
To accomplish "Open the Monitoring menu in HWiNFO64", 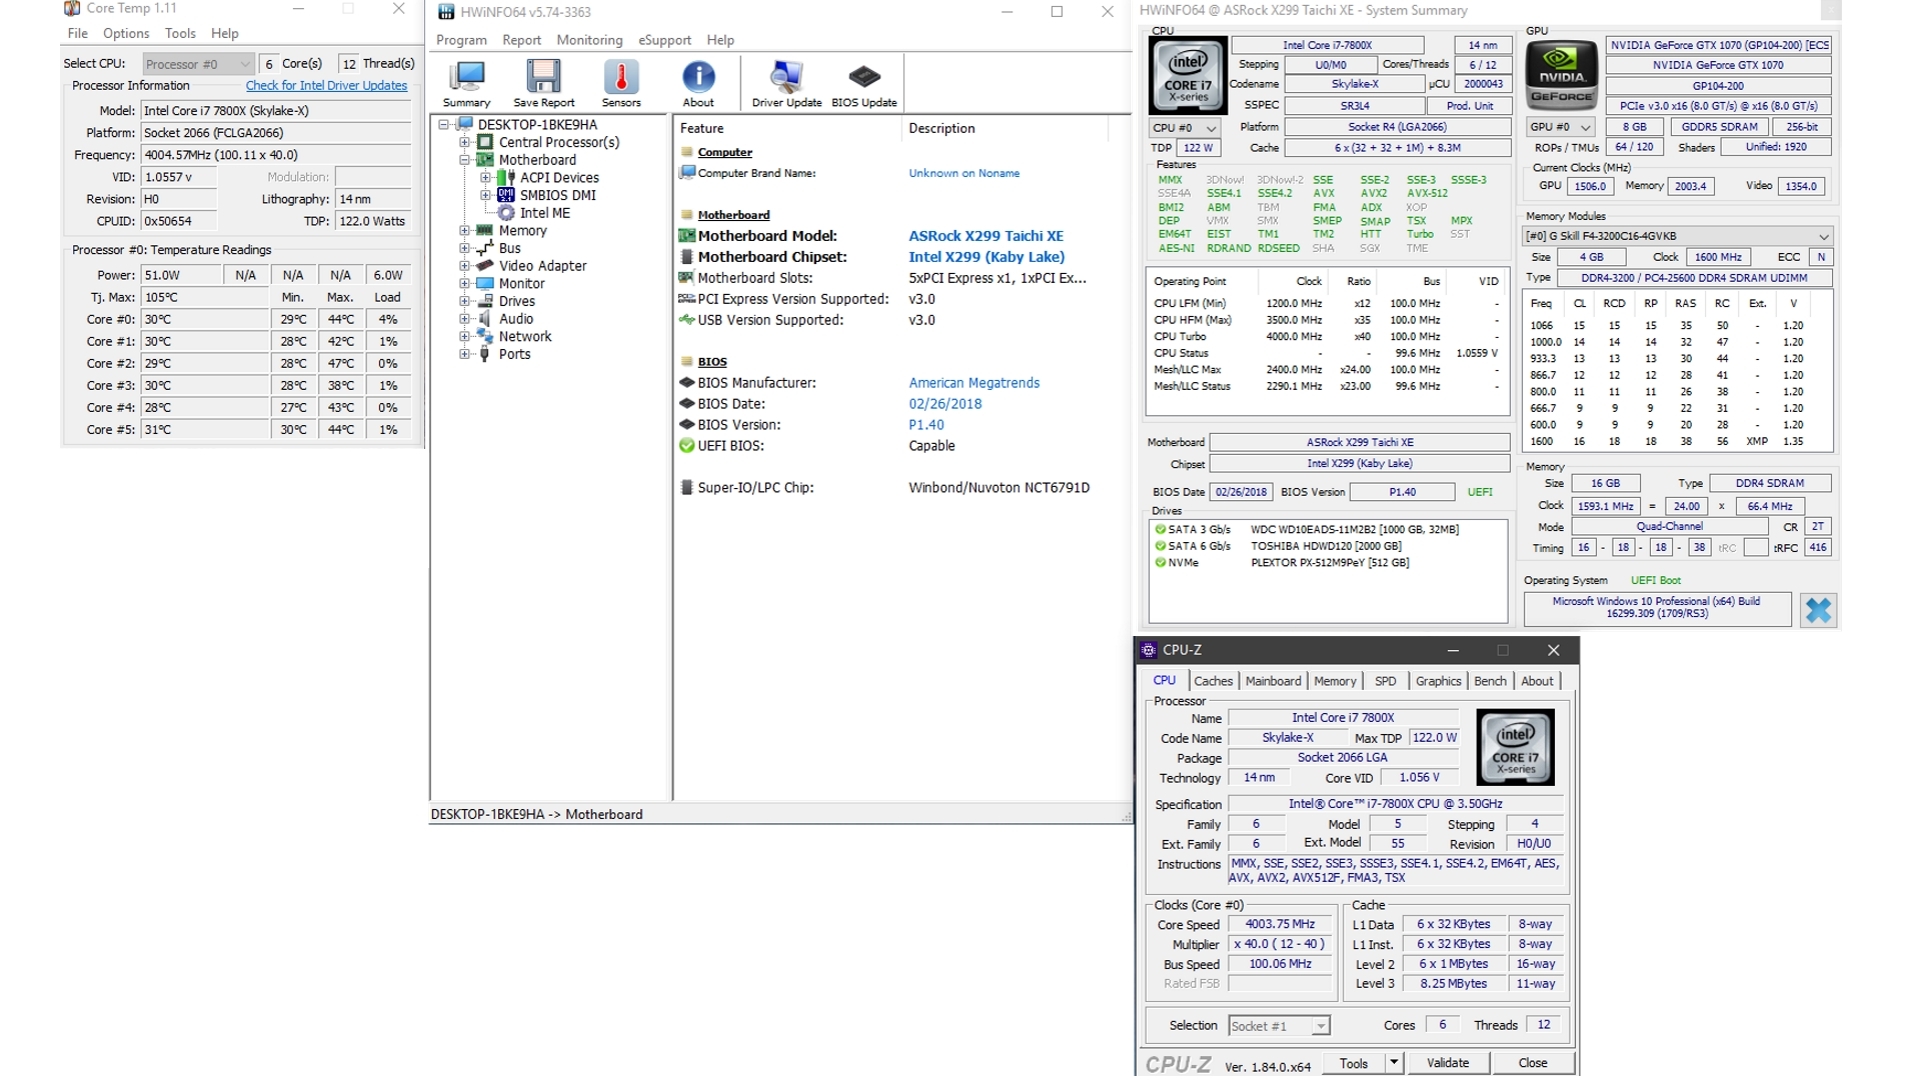I will pos(589,40).
